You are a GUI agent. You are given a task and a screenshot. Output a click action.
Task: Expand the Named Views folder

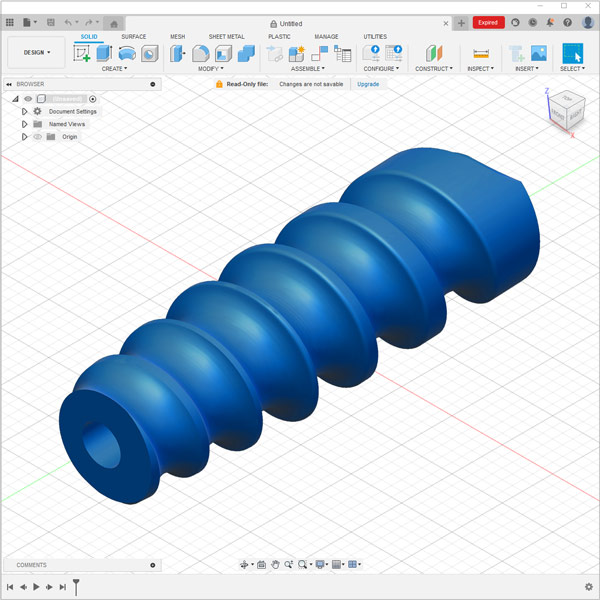(x=25, y=124)
